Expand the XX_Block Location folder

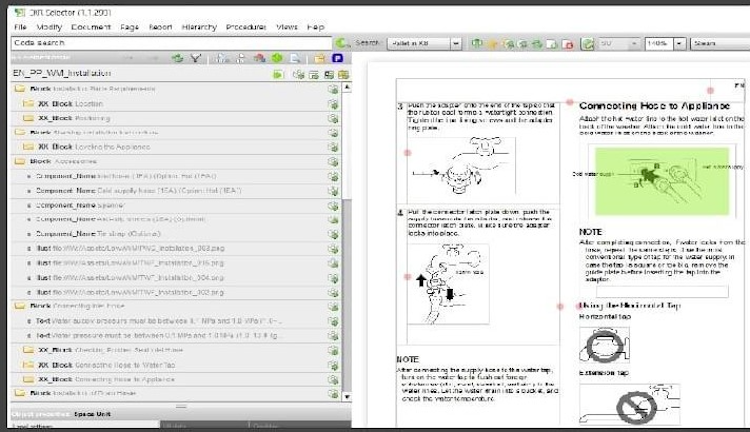[29, 103]
